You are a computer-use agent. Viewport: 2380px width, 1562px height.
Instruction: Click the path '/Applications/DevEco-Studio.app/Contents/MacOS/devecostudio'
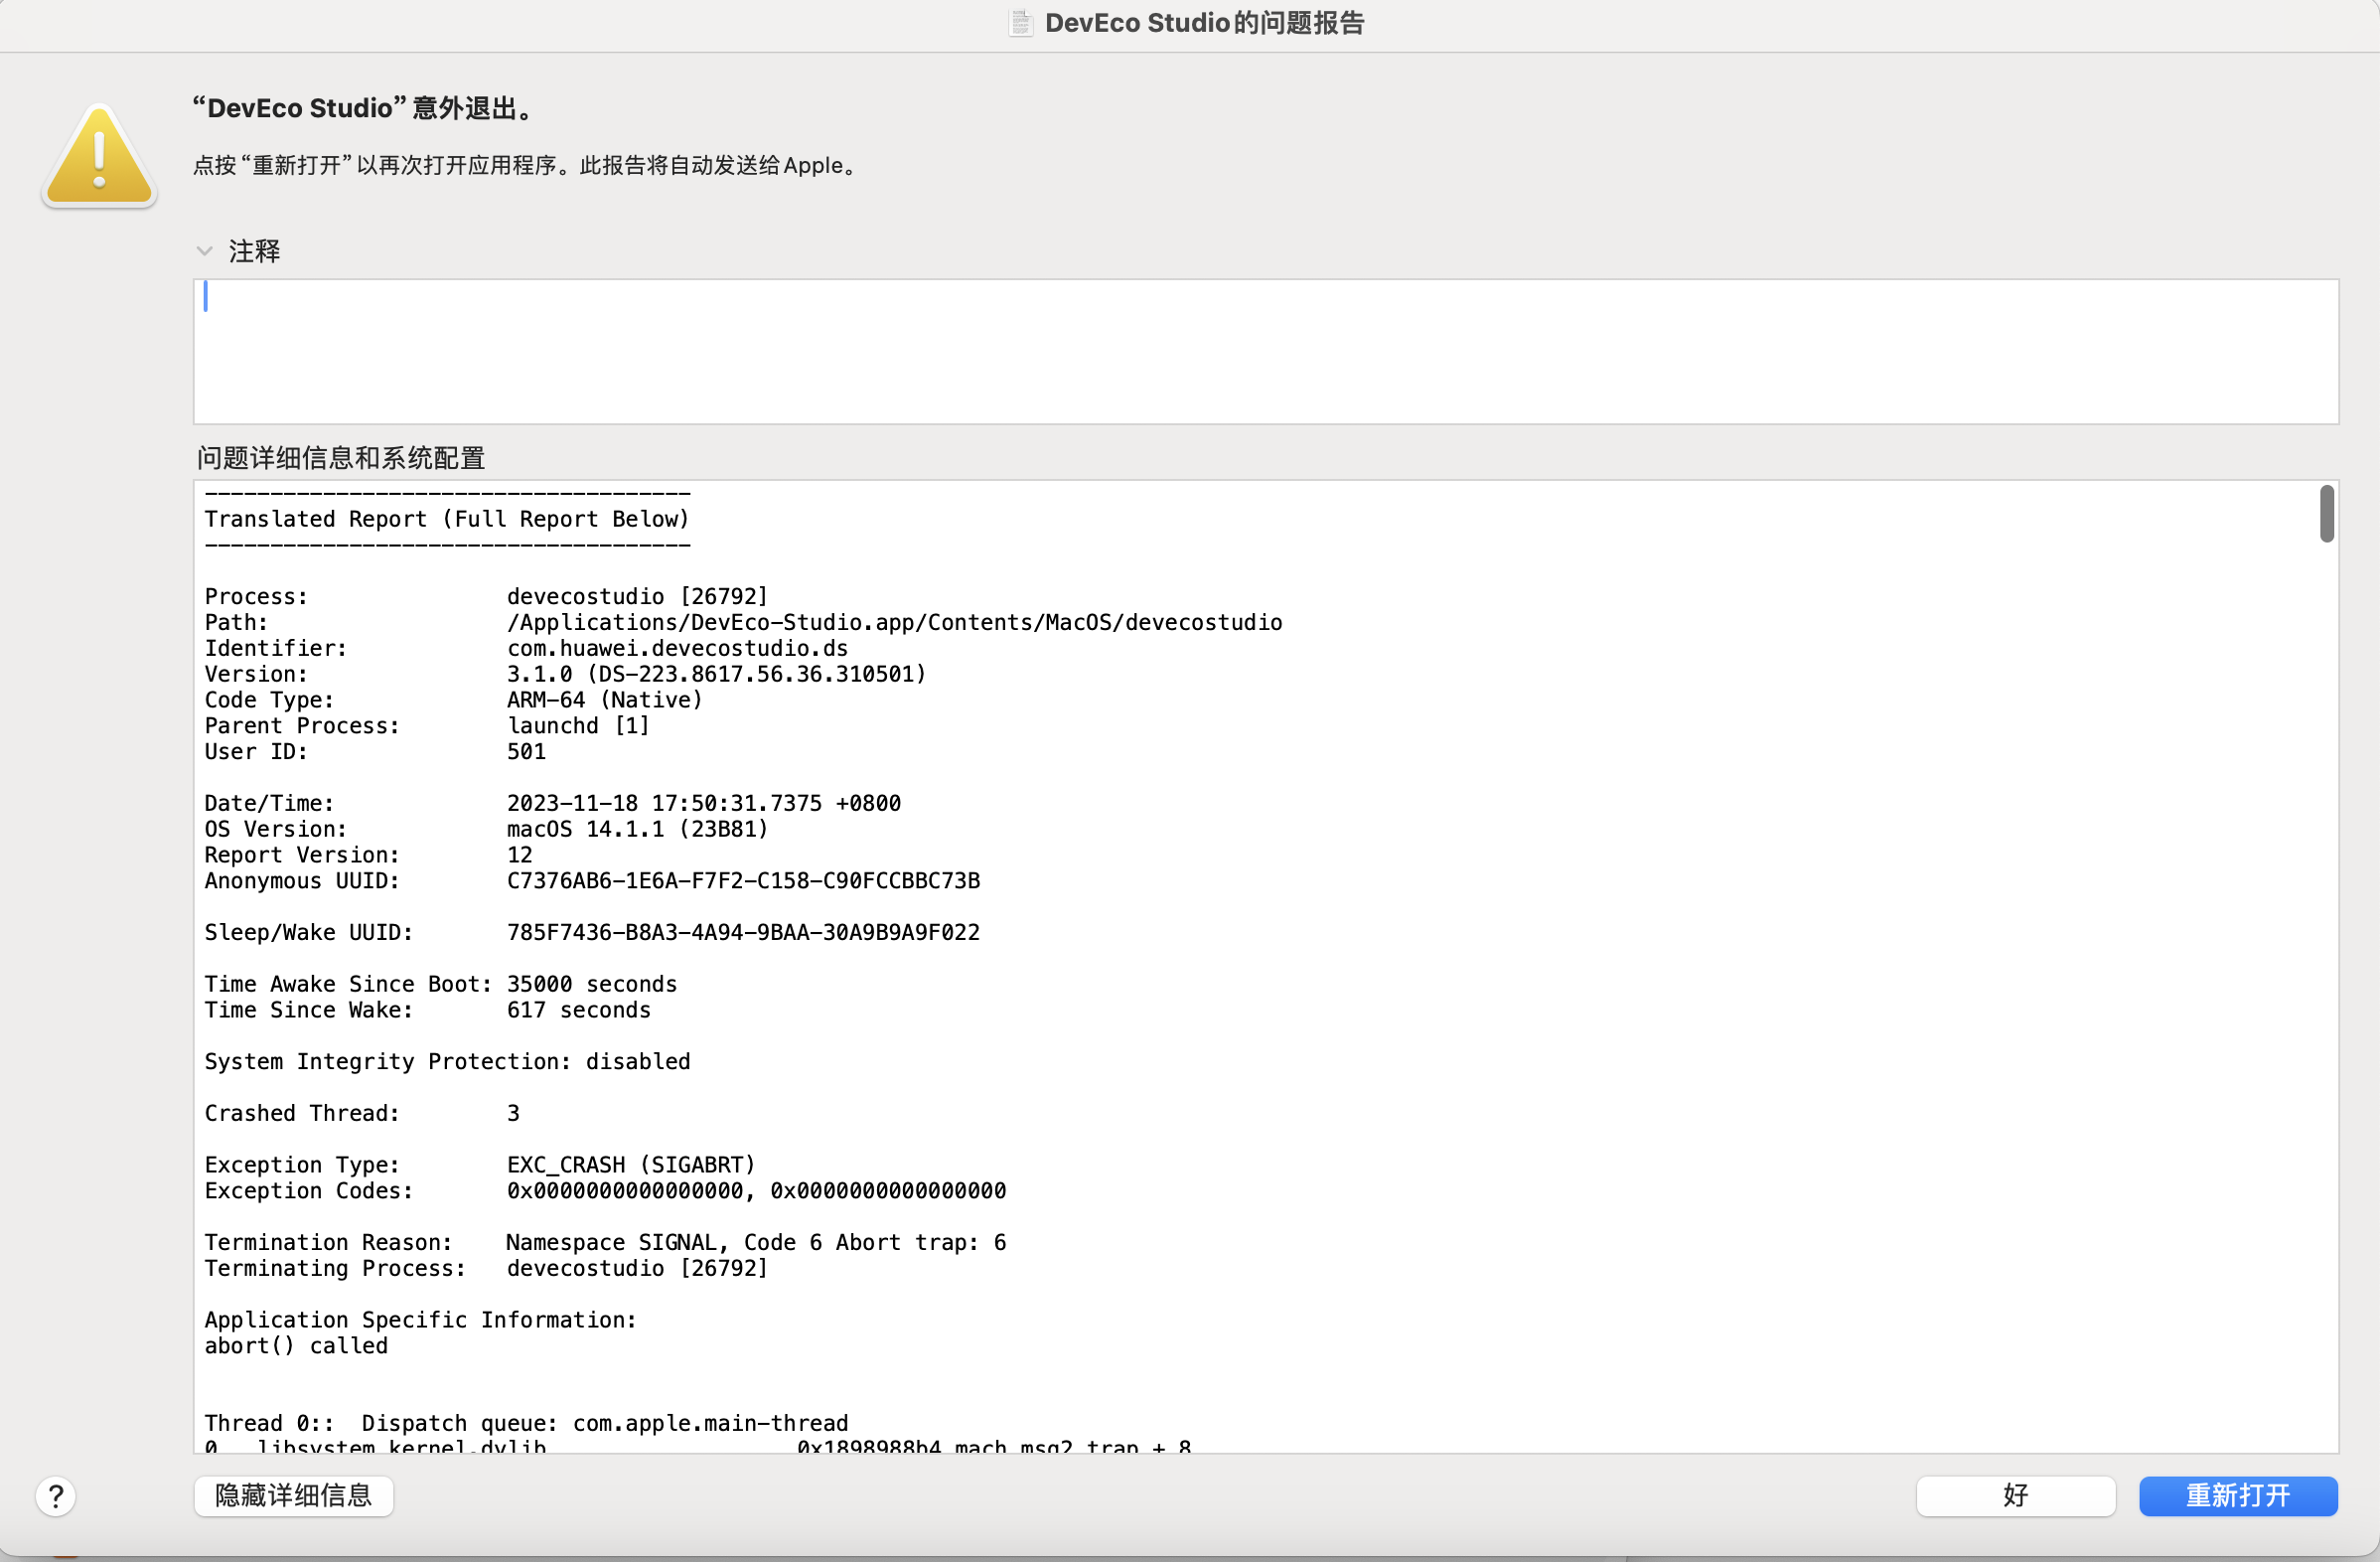[894, 622]
